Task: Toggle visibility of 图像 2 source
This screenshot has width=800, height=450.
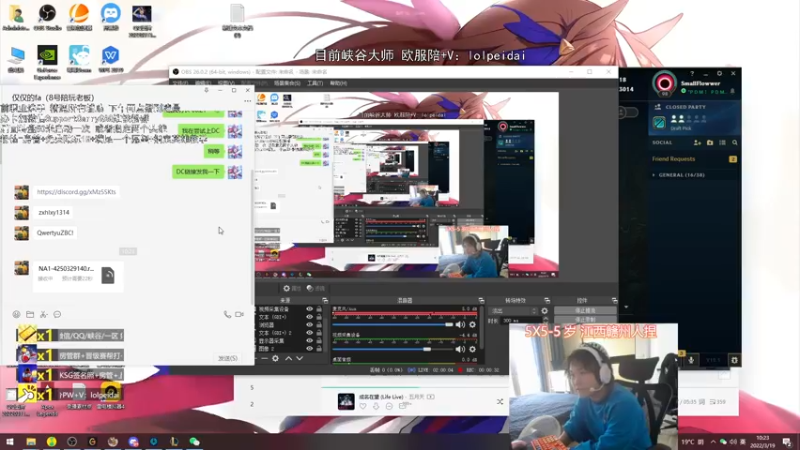Action: (x=309, y=348)
